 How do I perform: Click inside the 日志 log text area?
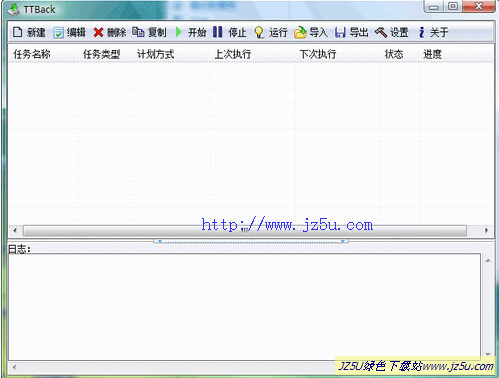tap(245, 307)
